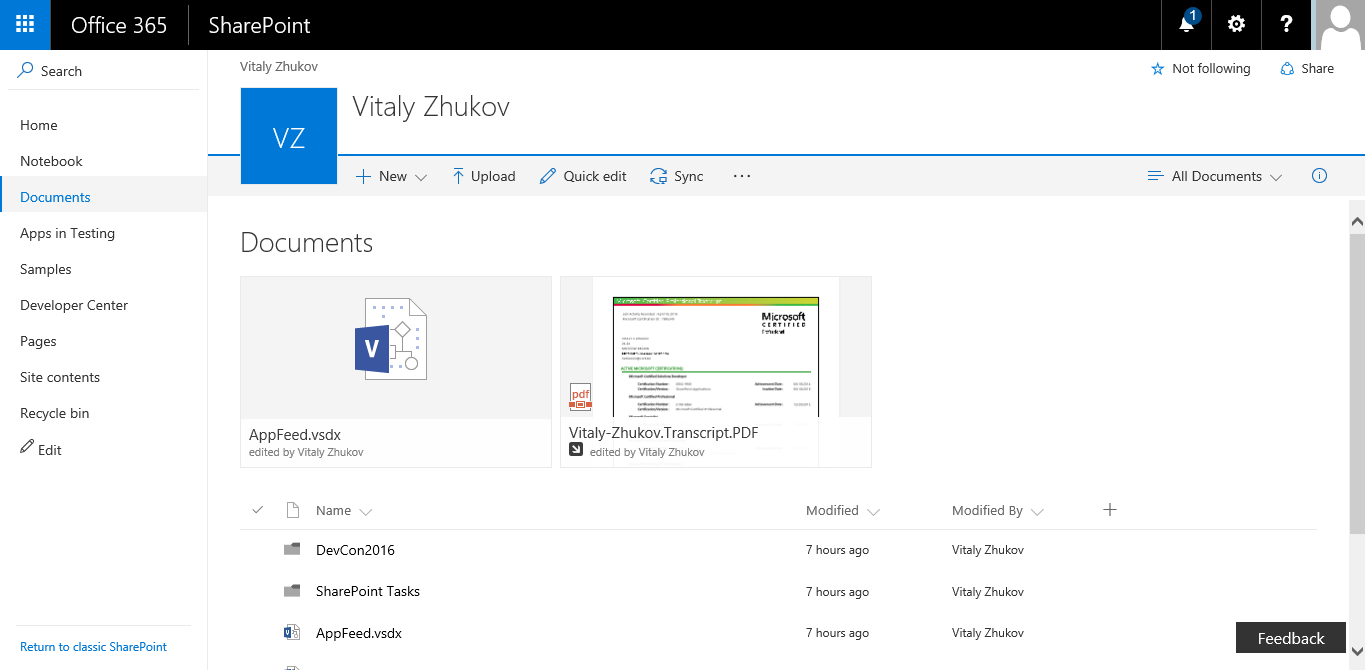Viewport: 1365px width, 670px height.
Task: Click the Share site icon
Action: click(x=1288, y=69)
